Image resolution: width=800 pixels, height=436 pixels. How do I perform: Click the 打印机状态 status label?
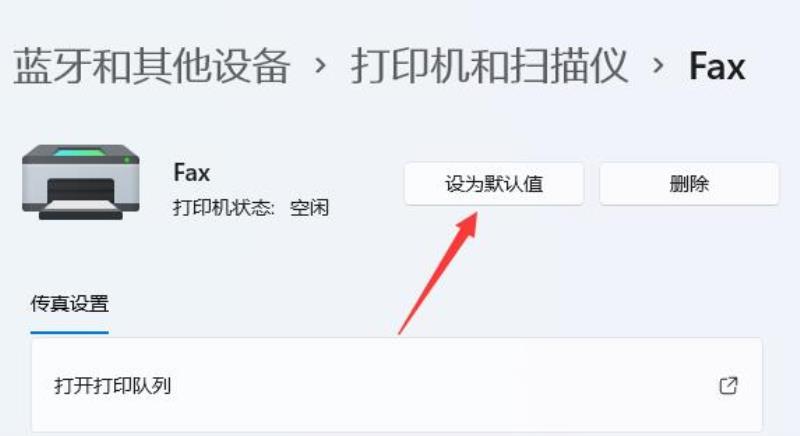(223, 208)
